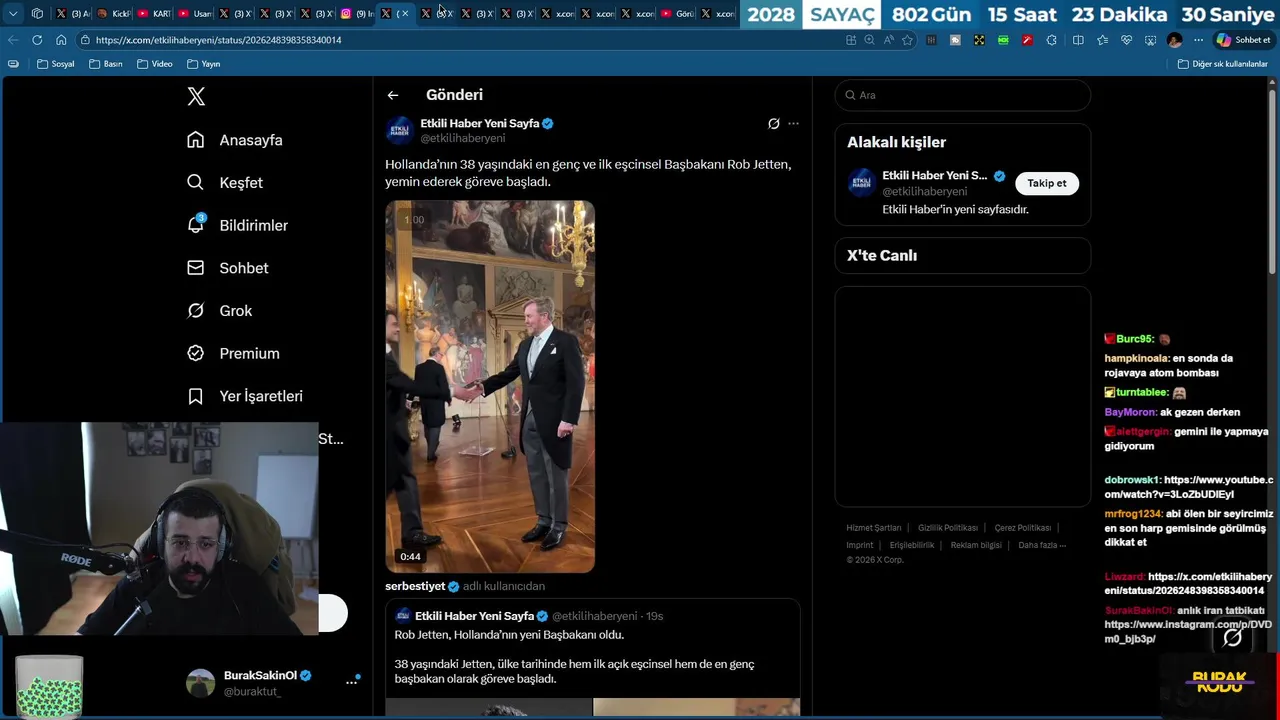1280x720 pixels.
Task: Switch to Instagram tab
Action: [356, 14]
